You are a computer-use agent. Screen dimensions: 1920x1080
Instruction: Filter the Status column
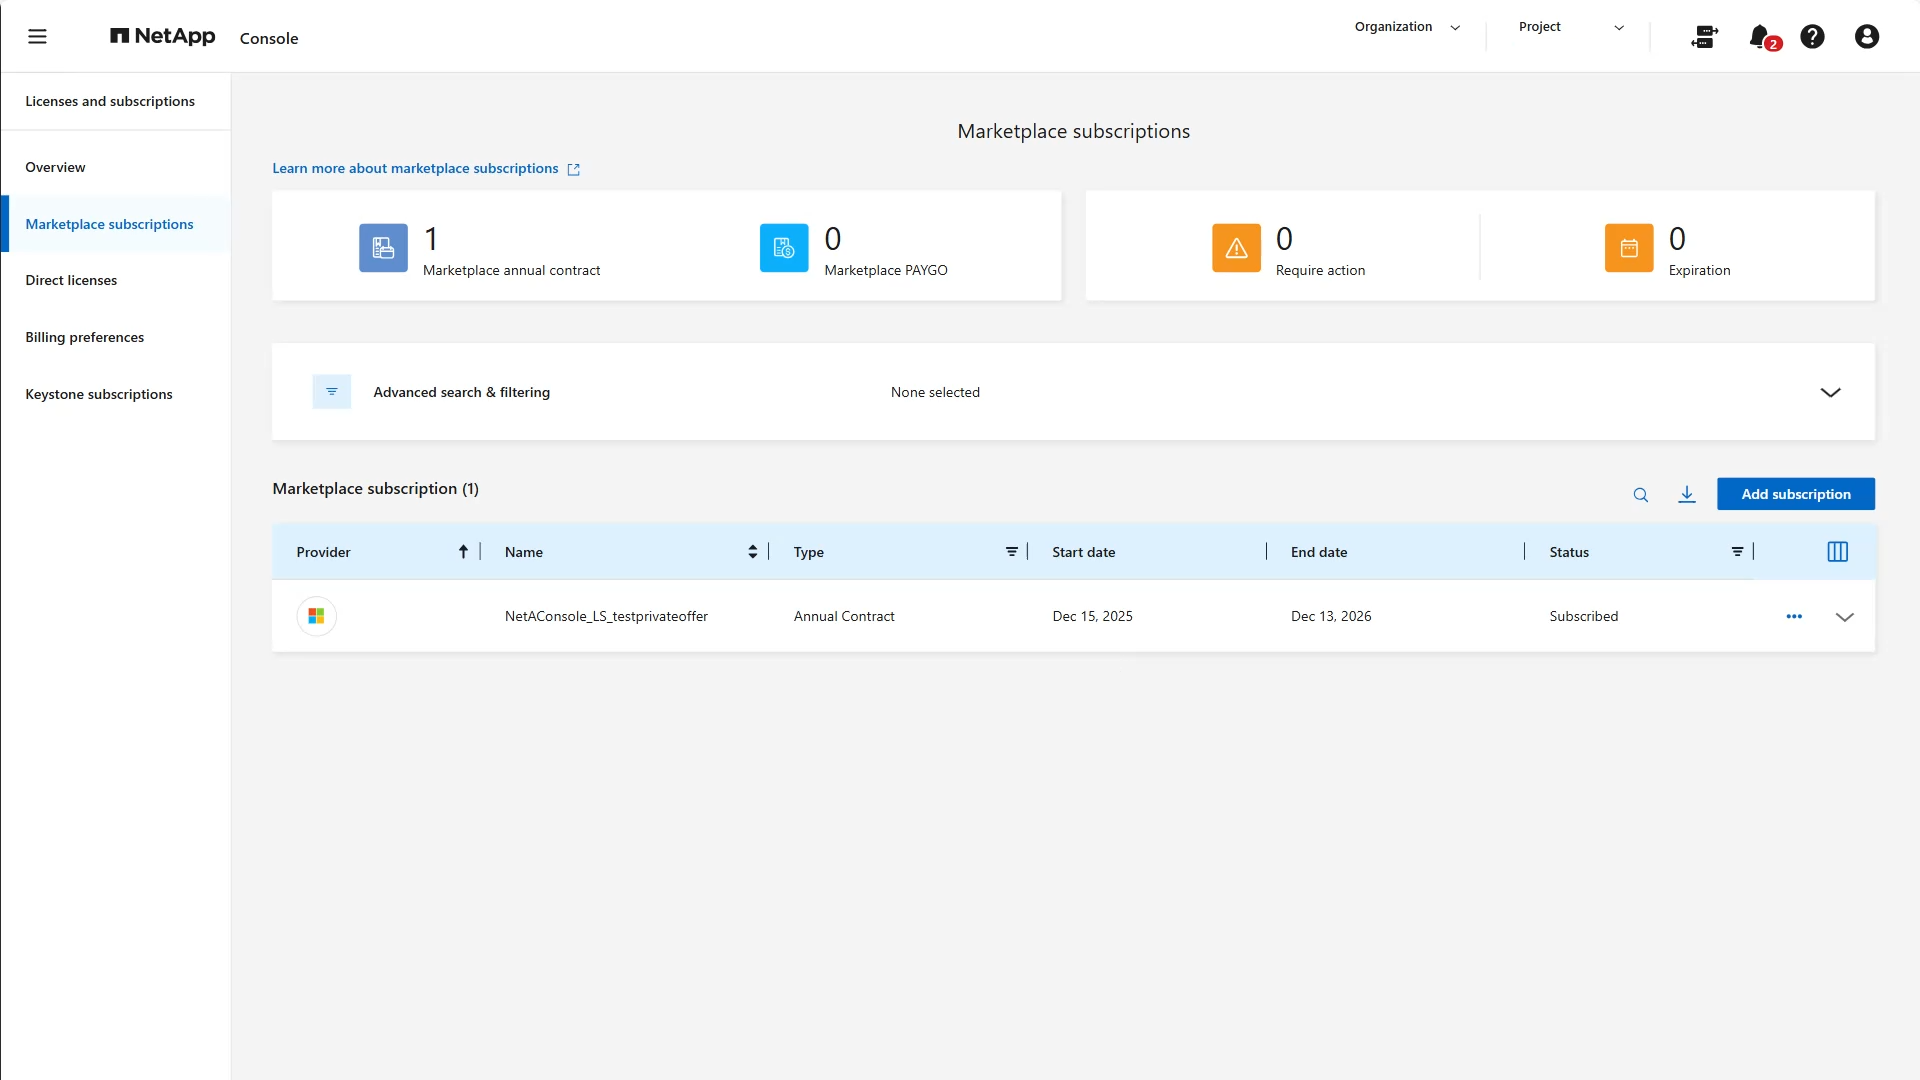1737,552
